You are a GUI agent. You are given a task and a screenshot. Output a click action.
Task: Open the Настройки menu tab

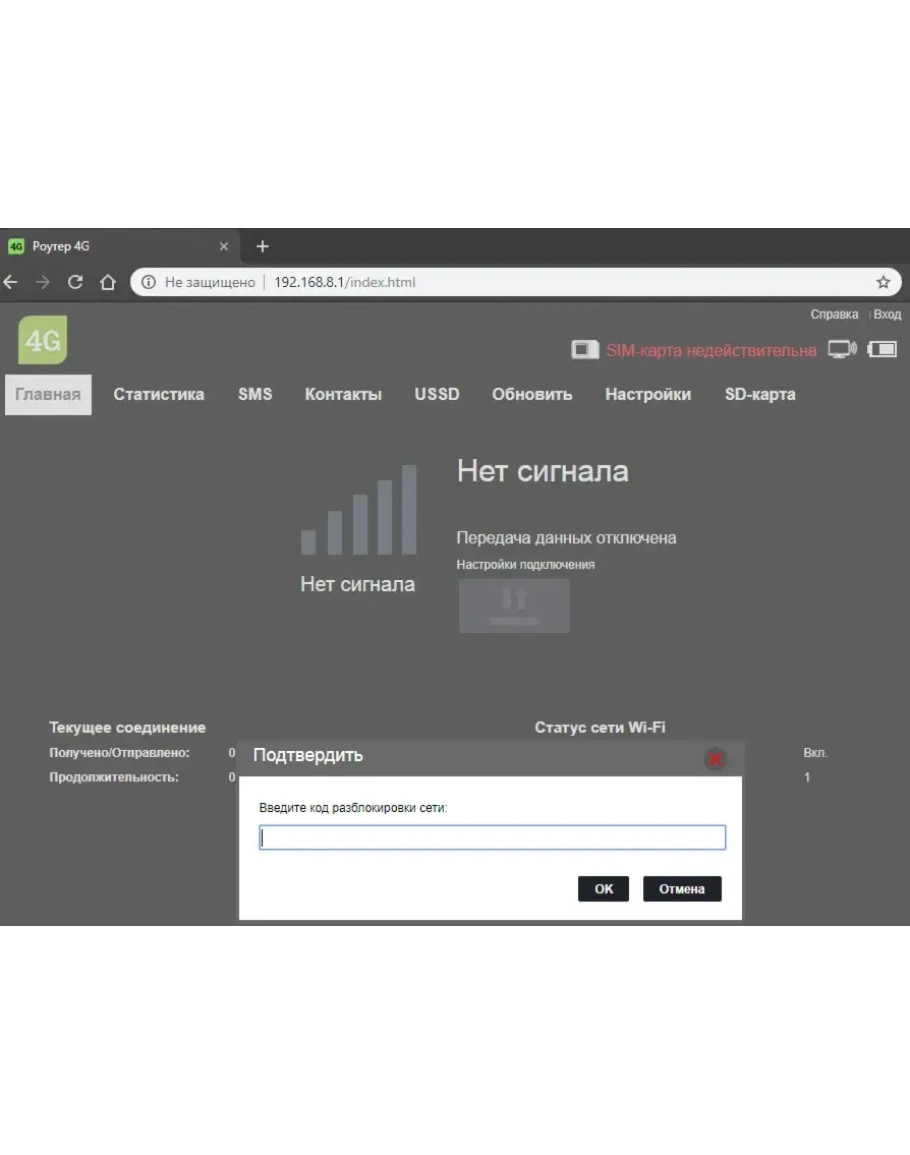coord(648,394)
